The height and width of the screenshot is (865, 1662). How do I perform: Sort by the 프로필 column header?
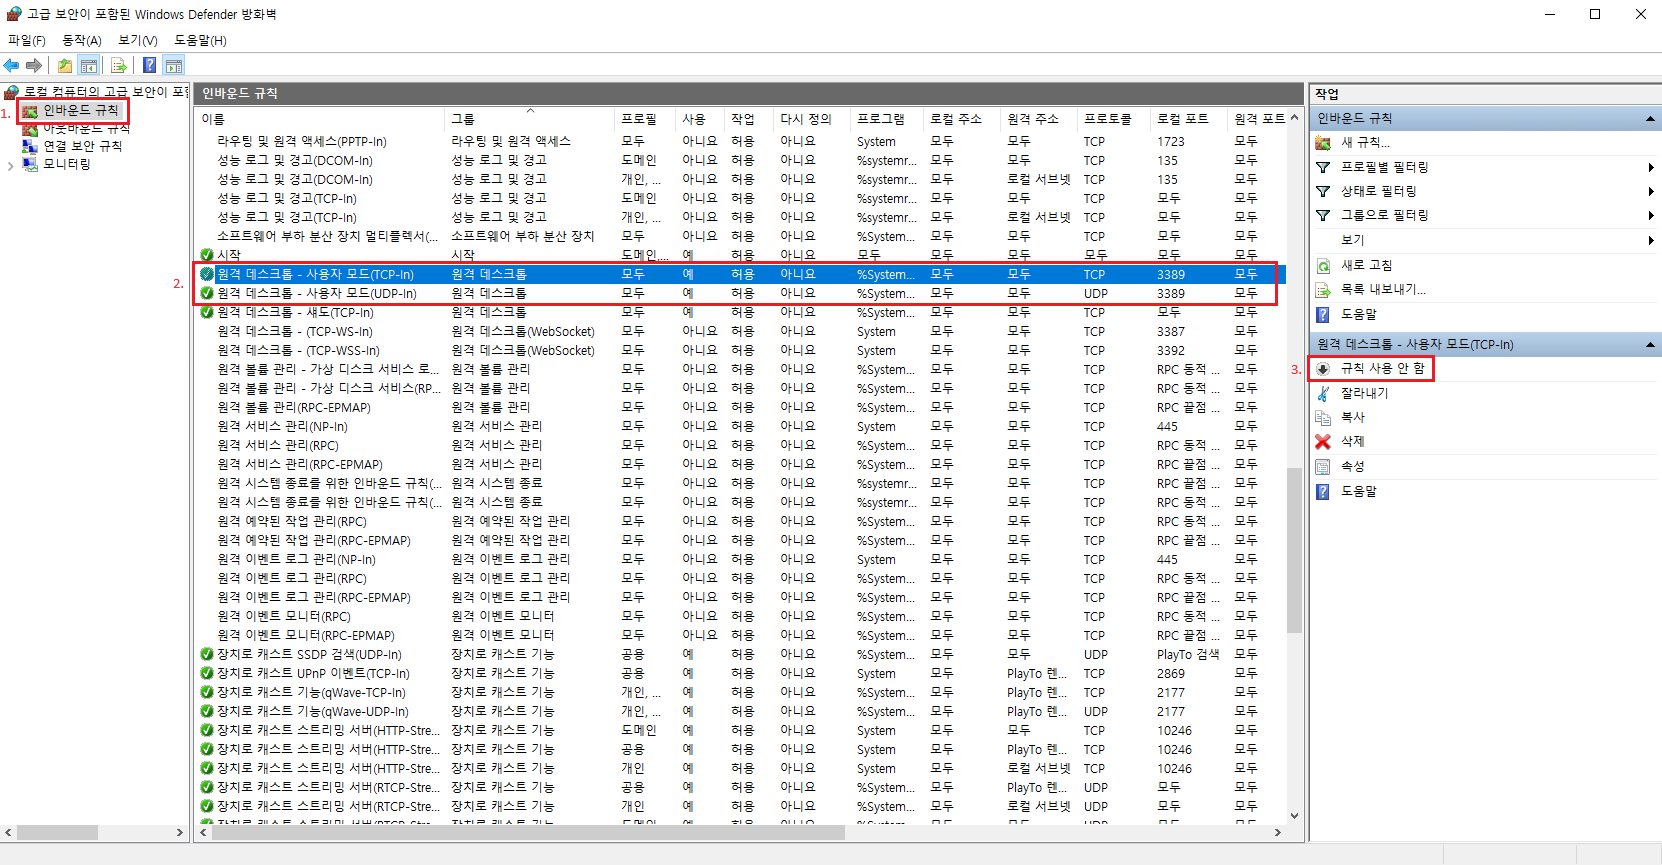(645, 119)
